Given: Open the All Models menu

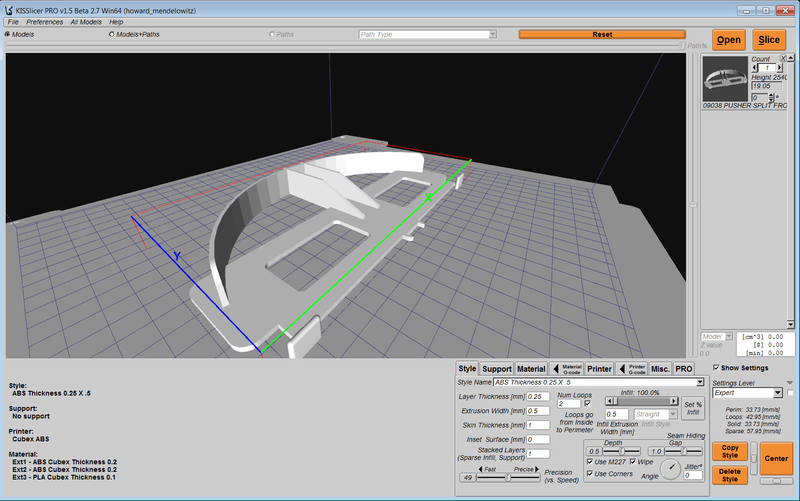Looking at the screenshot, I should pyautogui.click(x=86, y=22).
